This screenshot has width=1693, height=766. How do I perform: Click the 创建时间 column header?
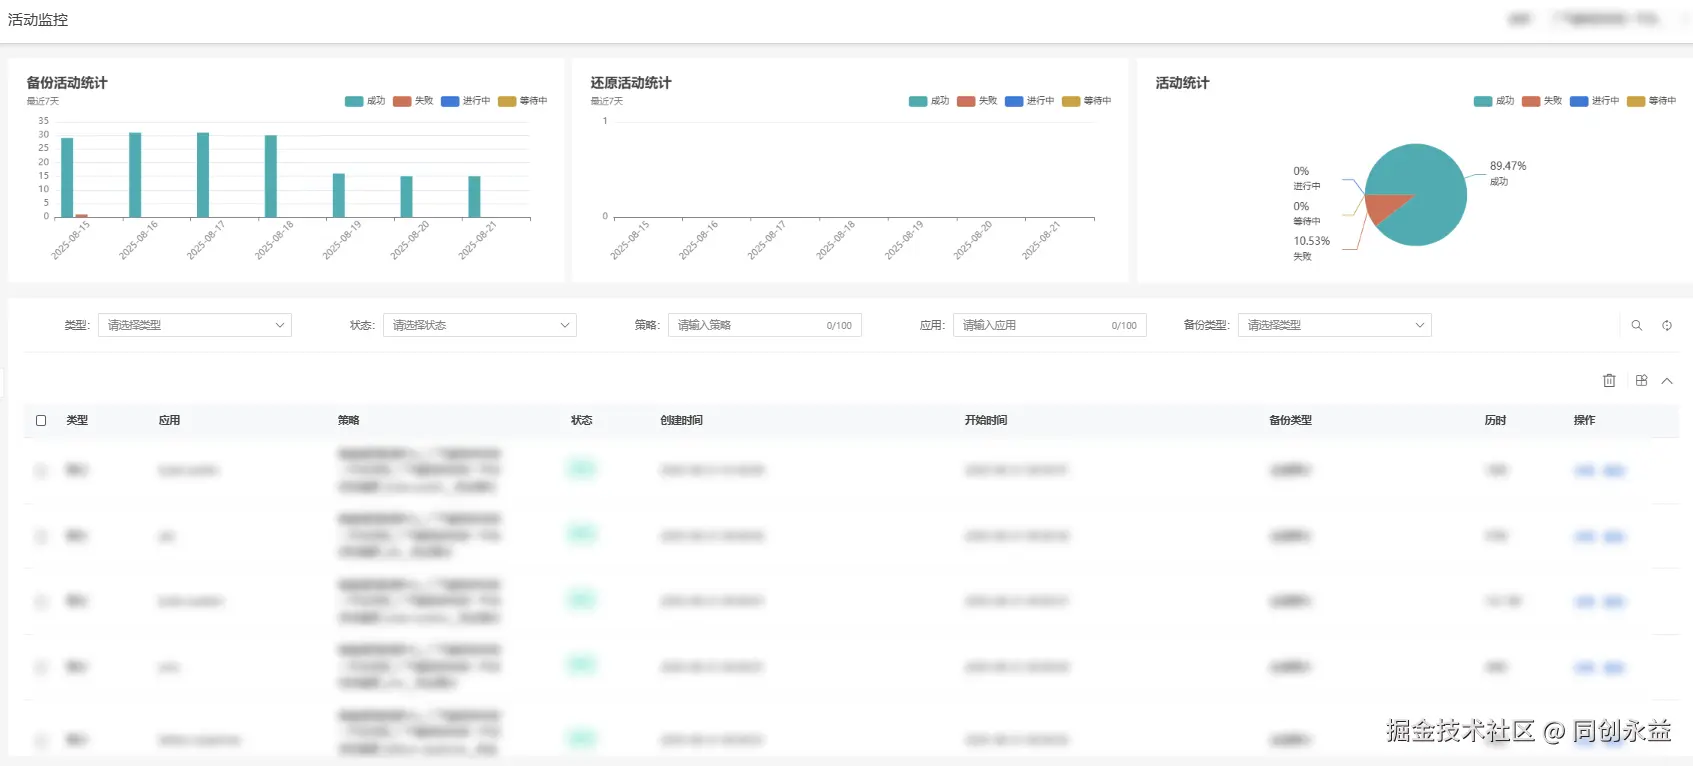coord(681,420)
